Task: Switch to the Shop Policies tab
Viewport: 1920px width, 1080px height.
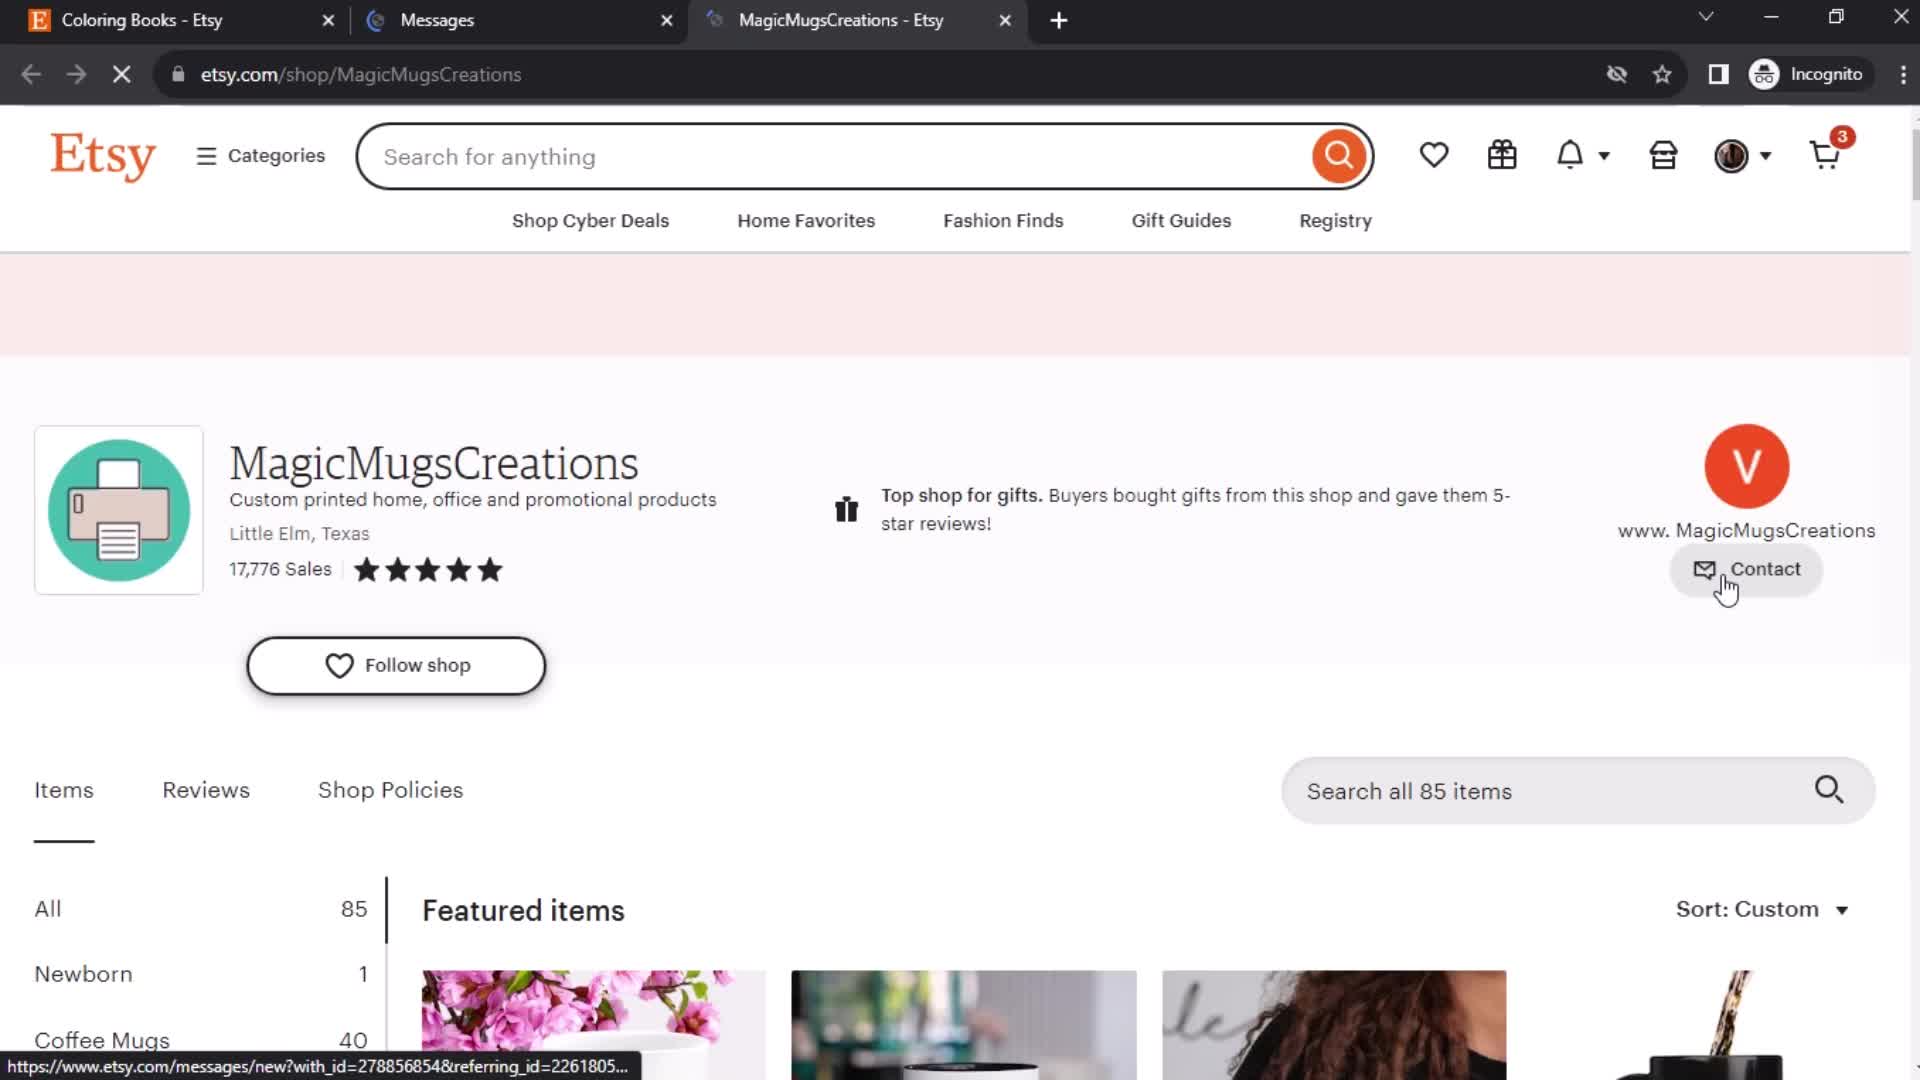Action: tap(390, 790)
